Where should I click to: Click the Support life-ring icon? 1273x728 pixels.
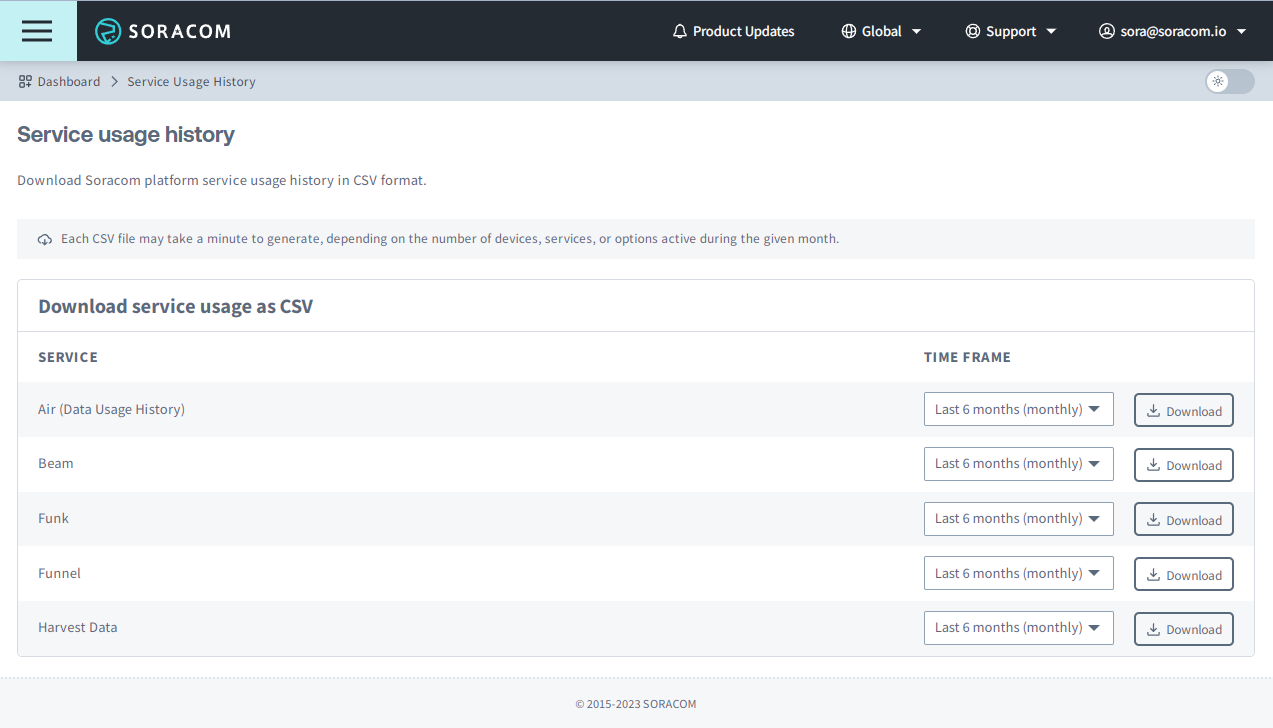coord(972,30)
